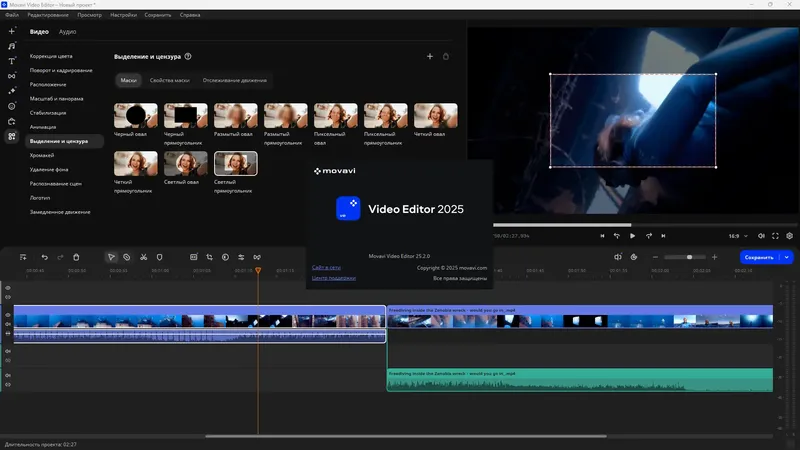Open the import files plus icon in sidebar
Viewport: 800px width, 450px height.
pos(12,31)
